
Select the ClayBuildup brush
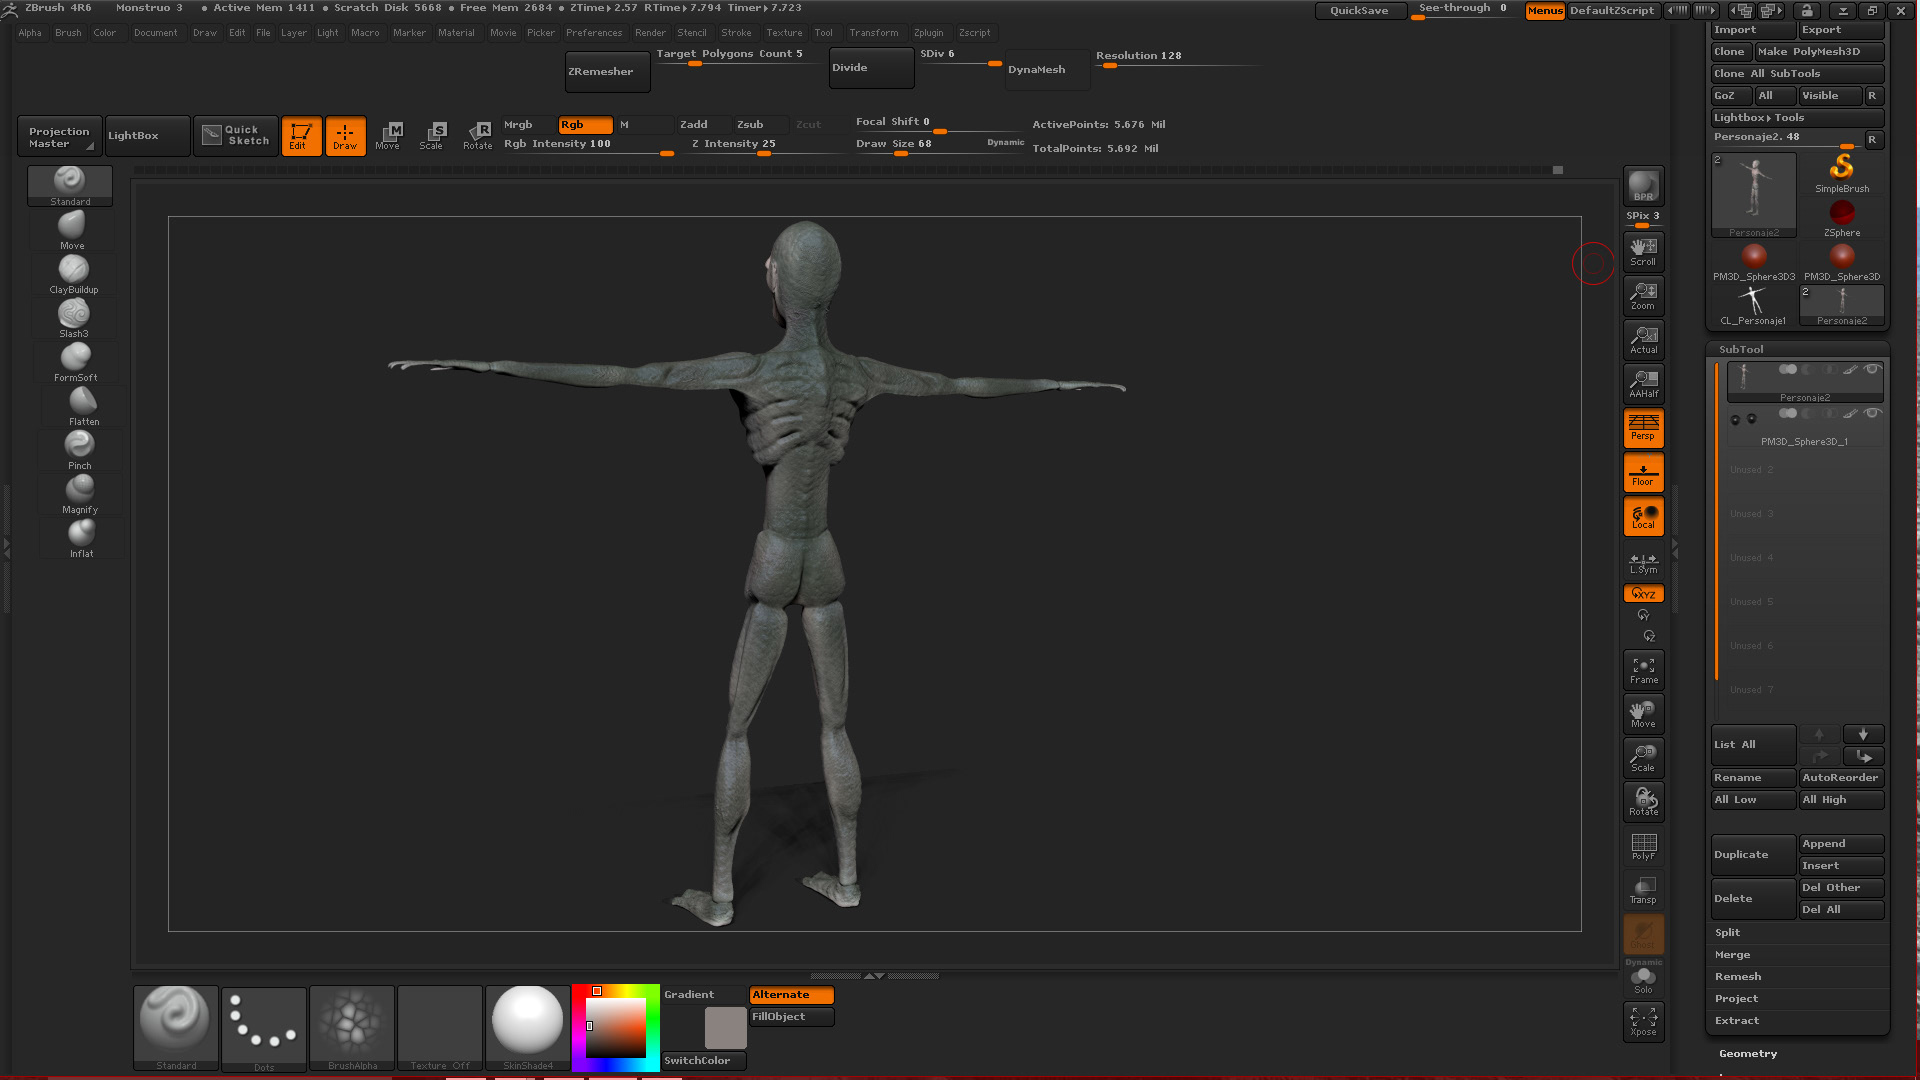pos(73,274)
